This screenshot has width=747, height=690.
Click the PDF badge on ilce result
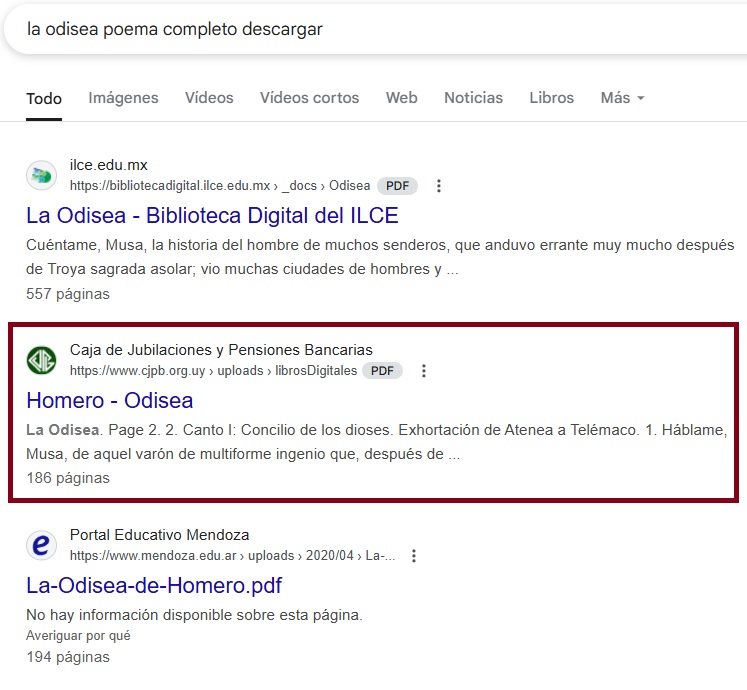[x=397, y=186]
